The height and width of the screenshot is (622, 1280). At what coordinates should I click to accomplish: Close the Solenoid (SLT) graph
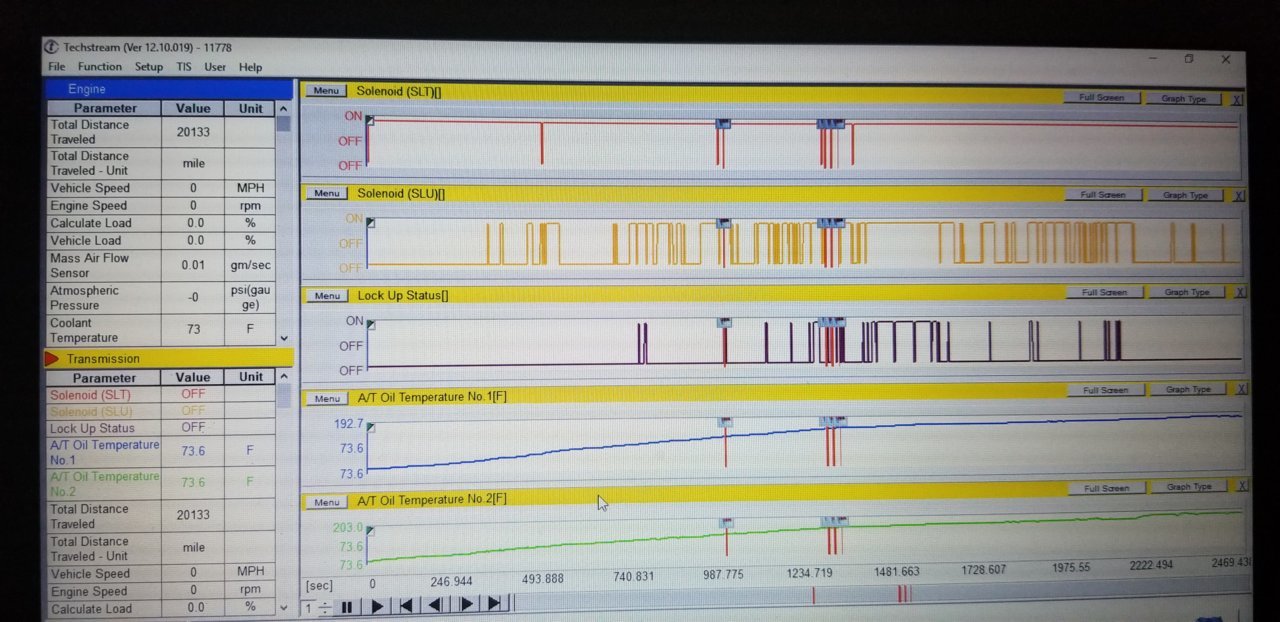tap(1237, 99)
